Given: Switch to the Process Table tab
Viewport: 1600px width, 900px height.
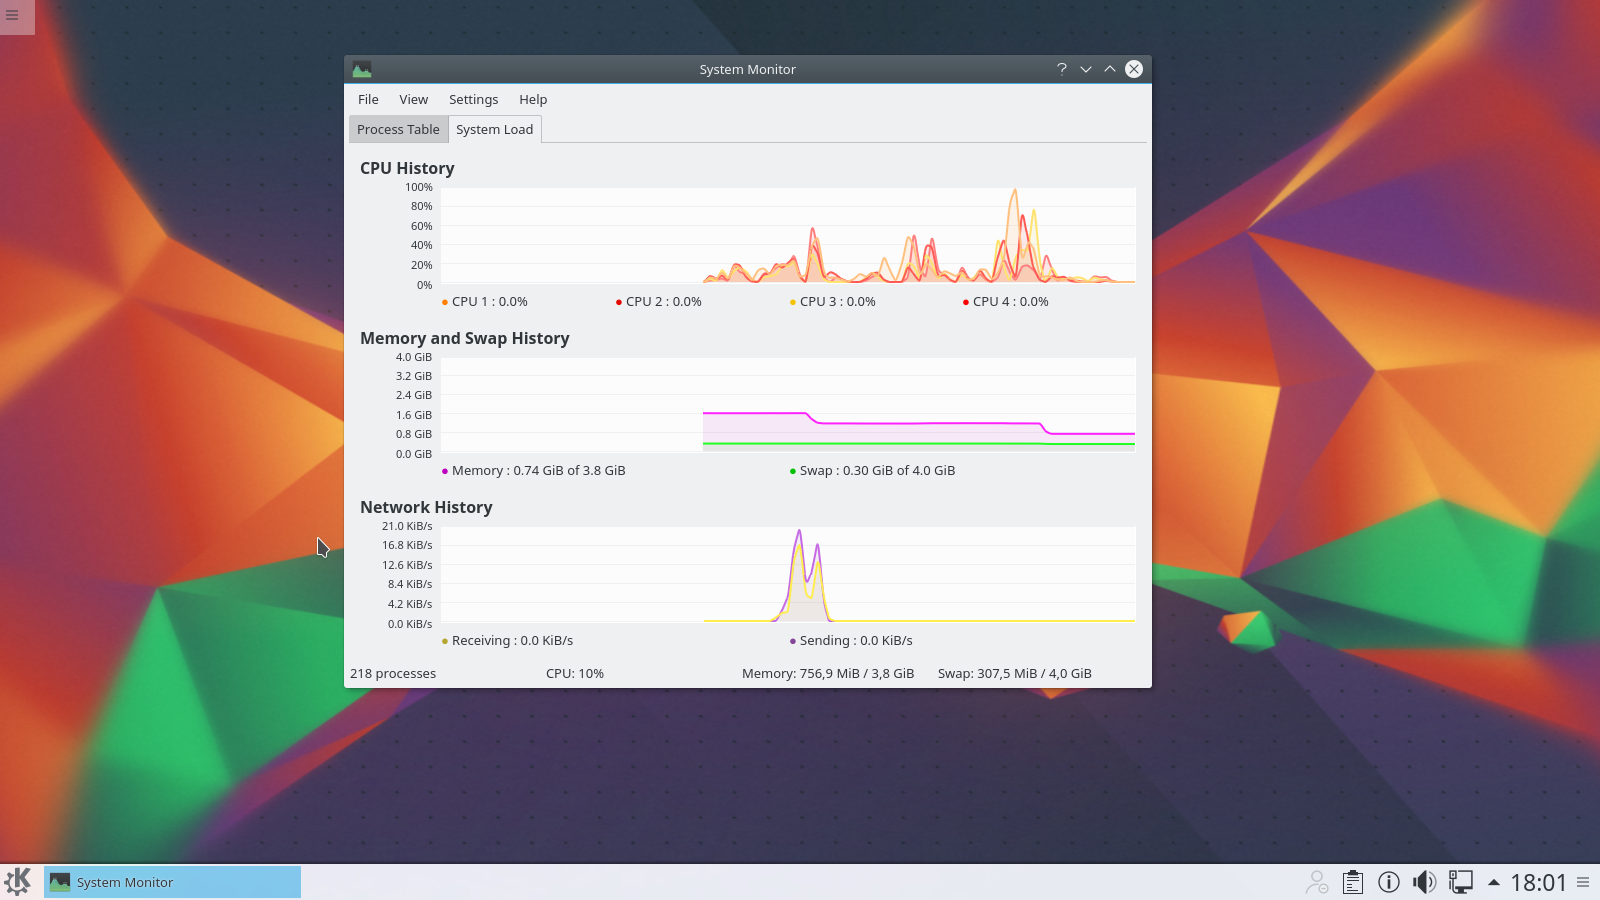Looking at the screenshot, I should click(398, 130).
